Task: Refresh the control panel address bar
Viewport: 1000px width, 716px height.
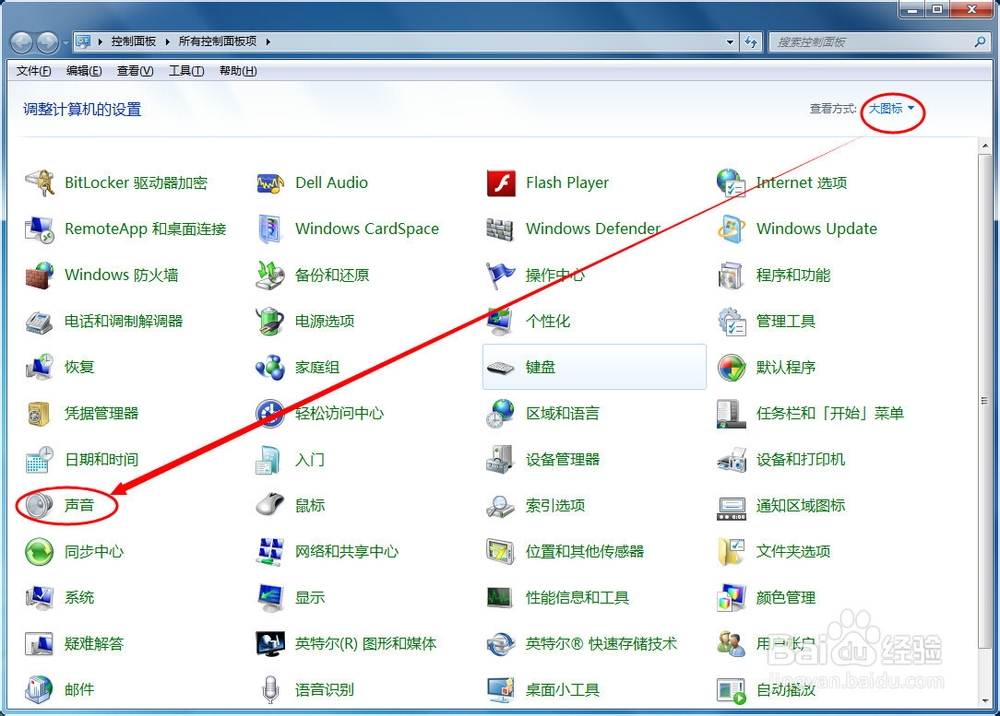Action: click(751, 42)
